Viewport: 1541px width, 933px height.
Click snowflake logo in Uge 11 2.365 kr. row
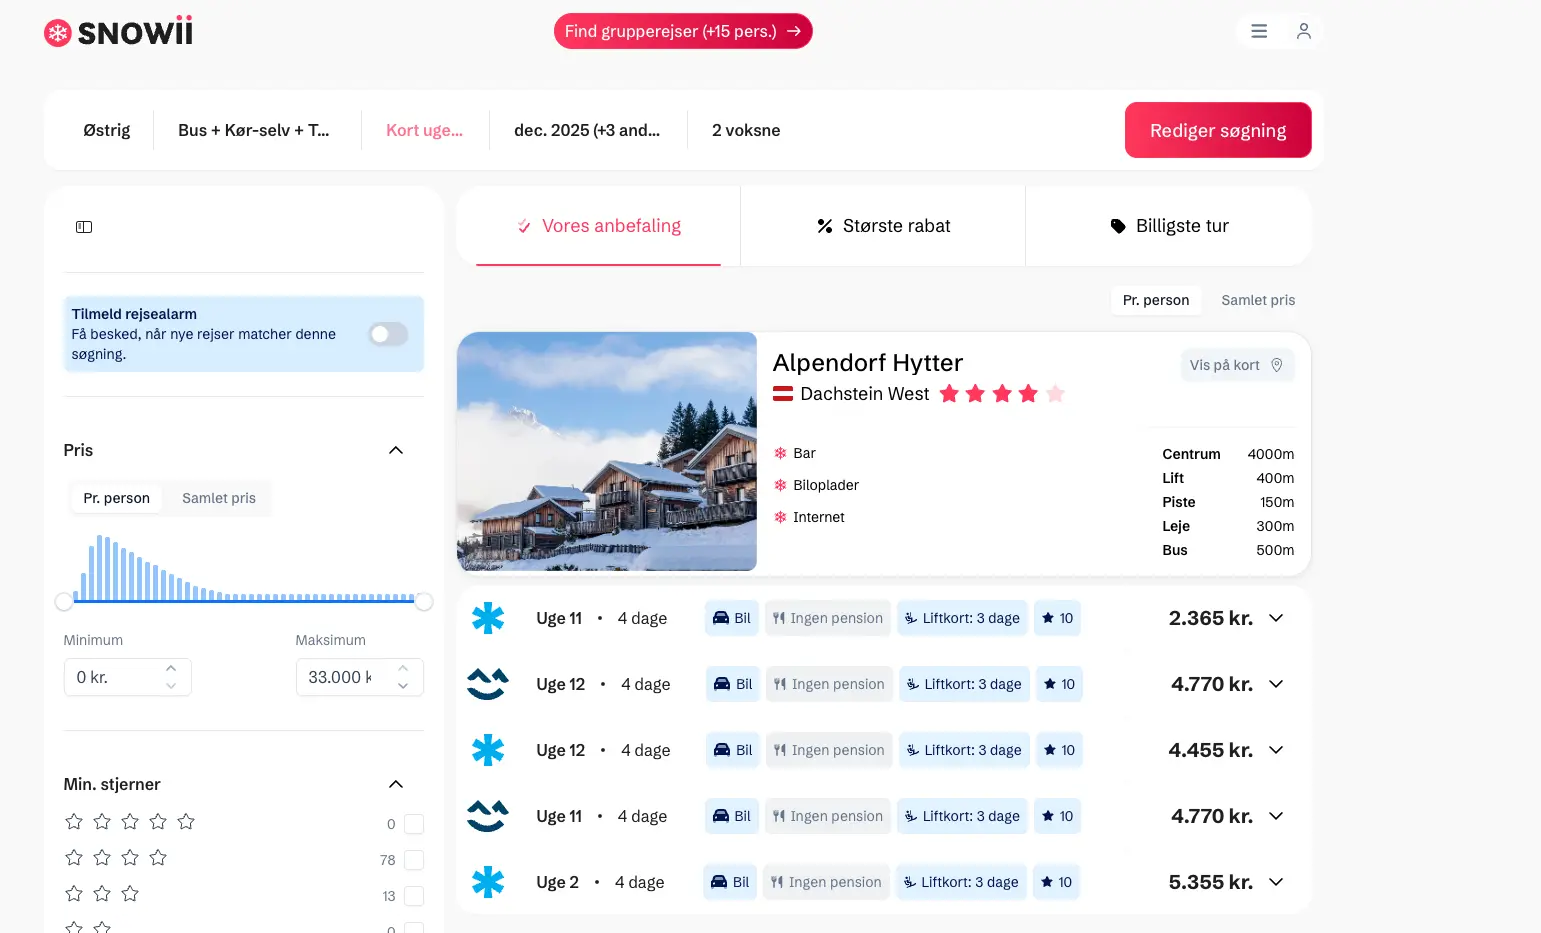488,618
